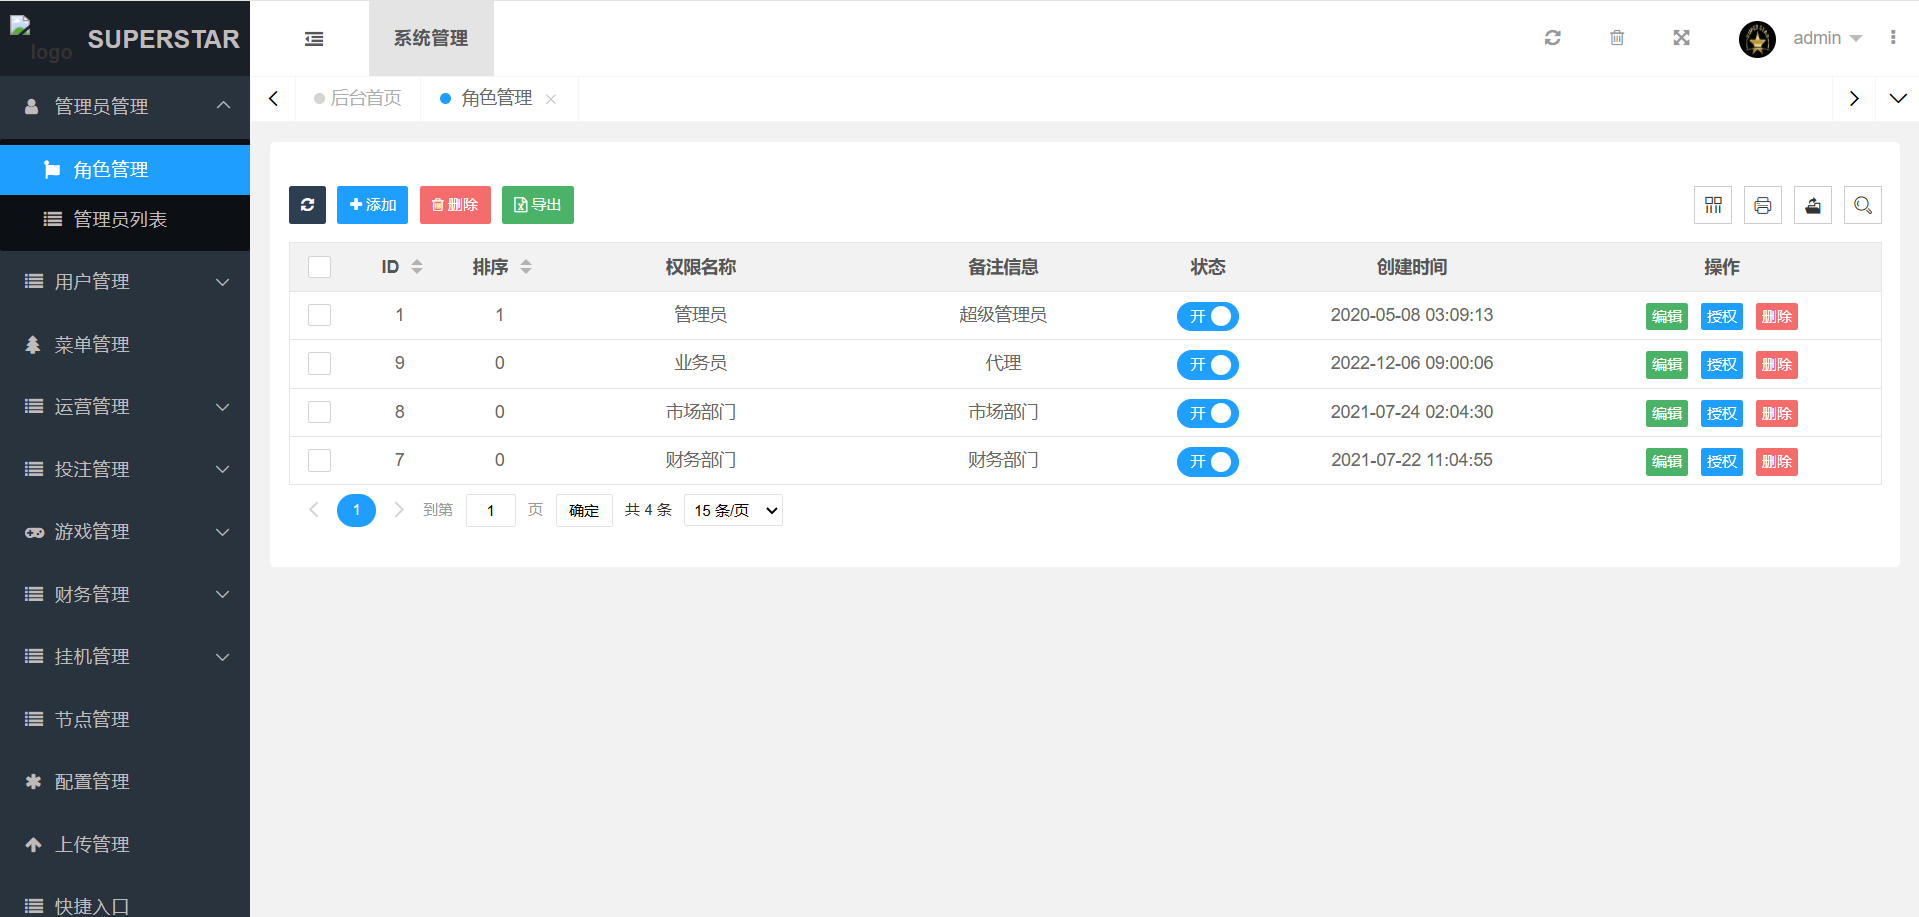Open the 15 条/页 page size dropdown
This screenshot has width=1919, height=917.
[x=733, y=510]
